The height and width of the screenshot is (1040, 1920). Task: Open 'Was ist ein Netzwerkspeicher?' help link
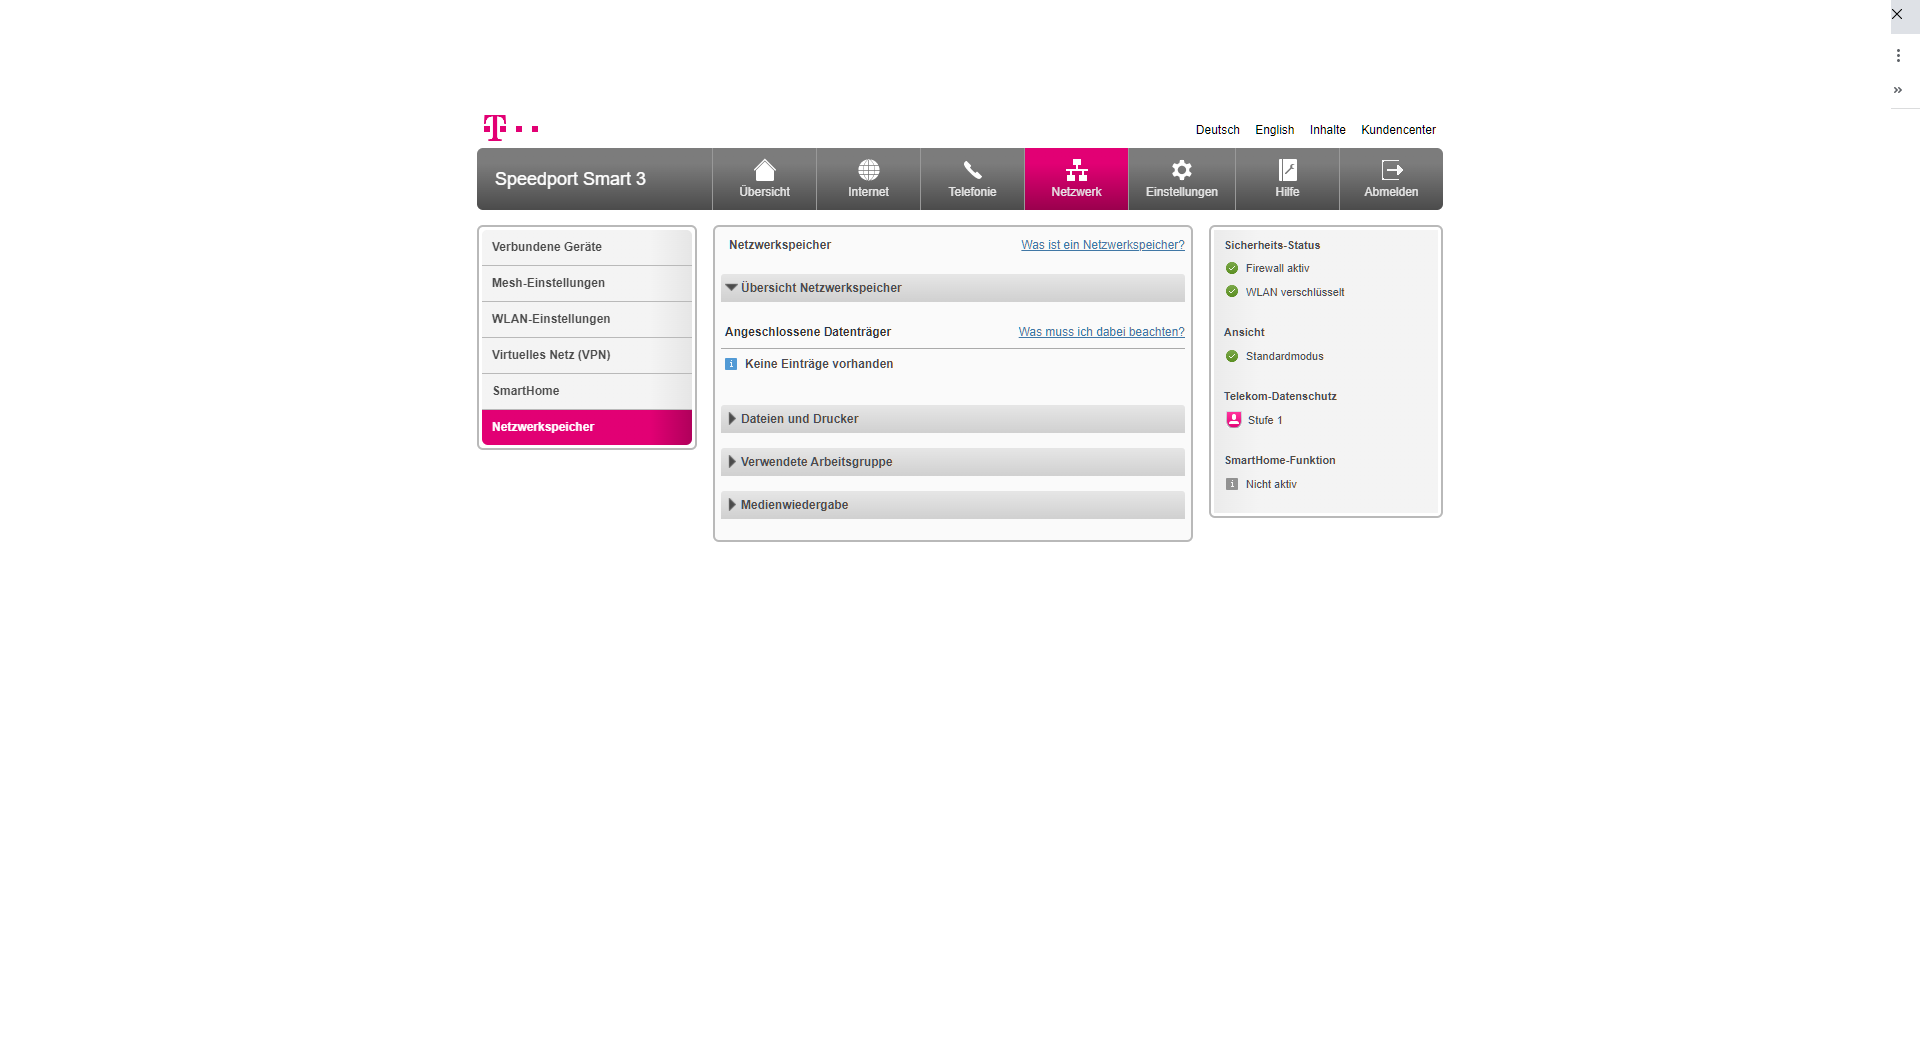tap(1102, 245)
